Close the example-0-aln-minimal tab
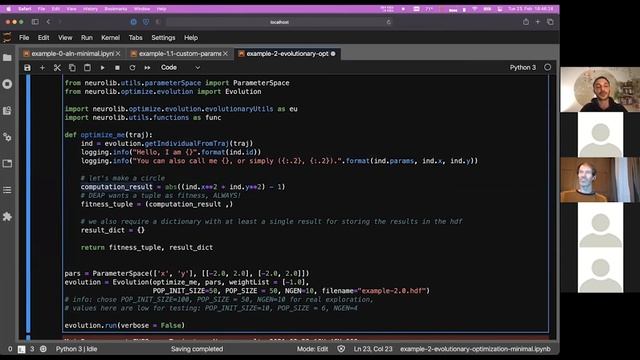This screenshot has width=640, height=360. click(x=118, y=54)
